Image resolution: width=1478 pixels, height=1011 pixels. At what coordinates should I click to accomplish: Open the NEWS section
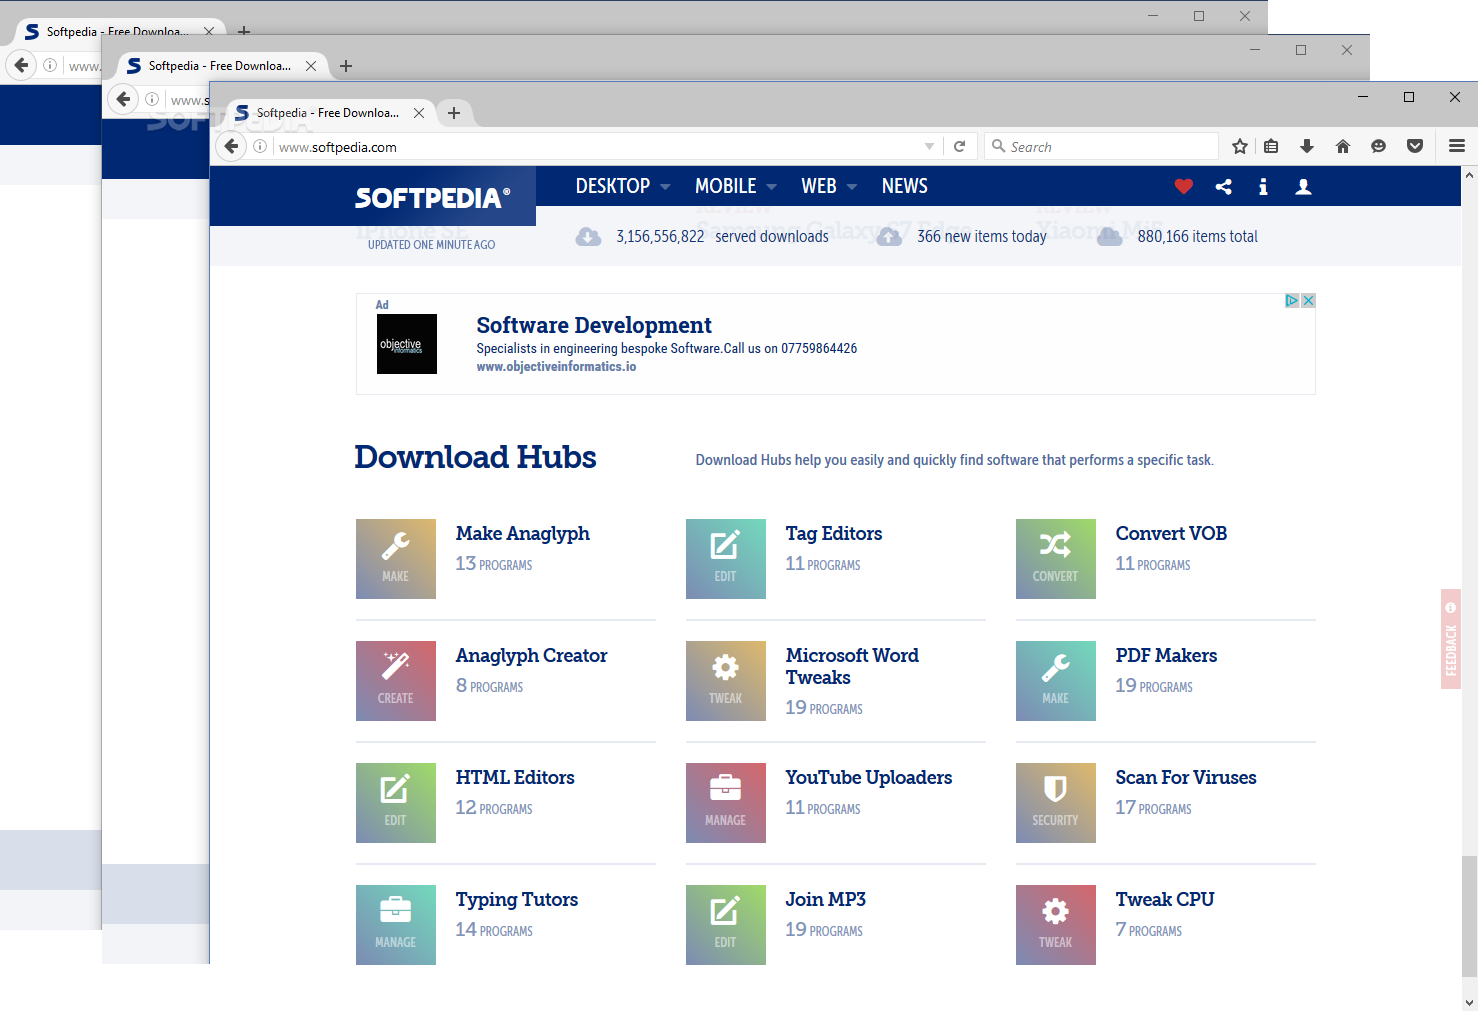[x=905, y=186]
